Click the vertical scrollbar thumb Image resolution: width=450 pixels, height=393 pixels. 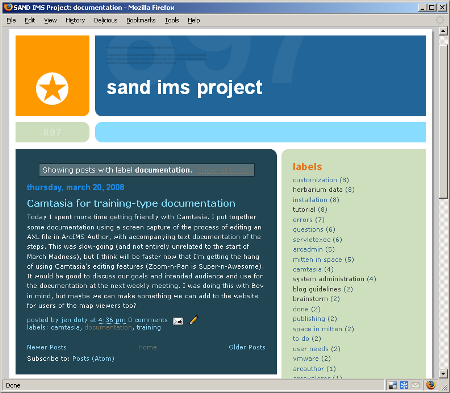(443, 122)
